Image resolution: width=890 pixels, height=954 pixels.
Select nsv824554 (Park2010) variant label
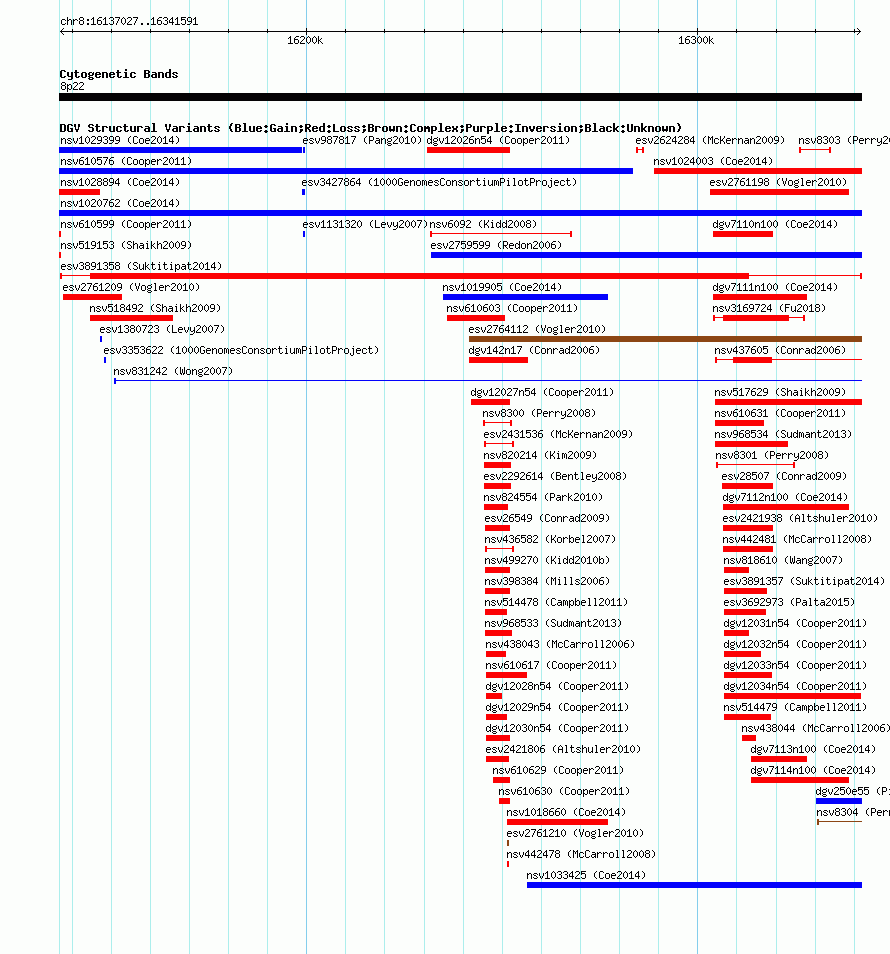coord(543,497)
